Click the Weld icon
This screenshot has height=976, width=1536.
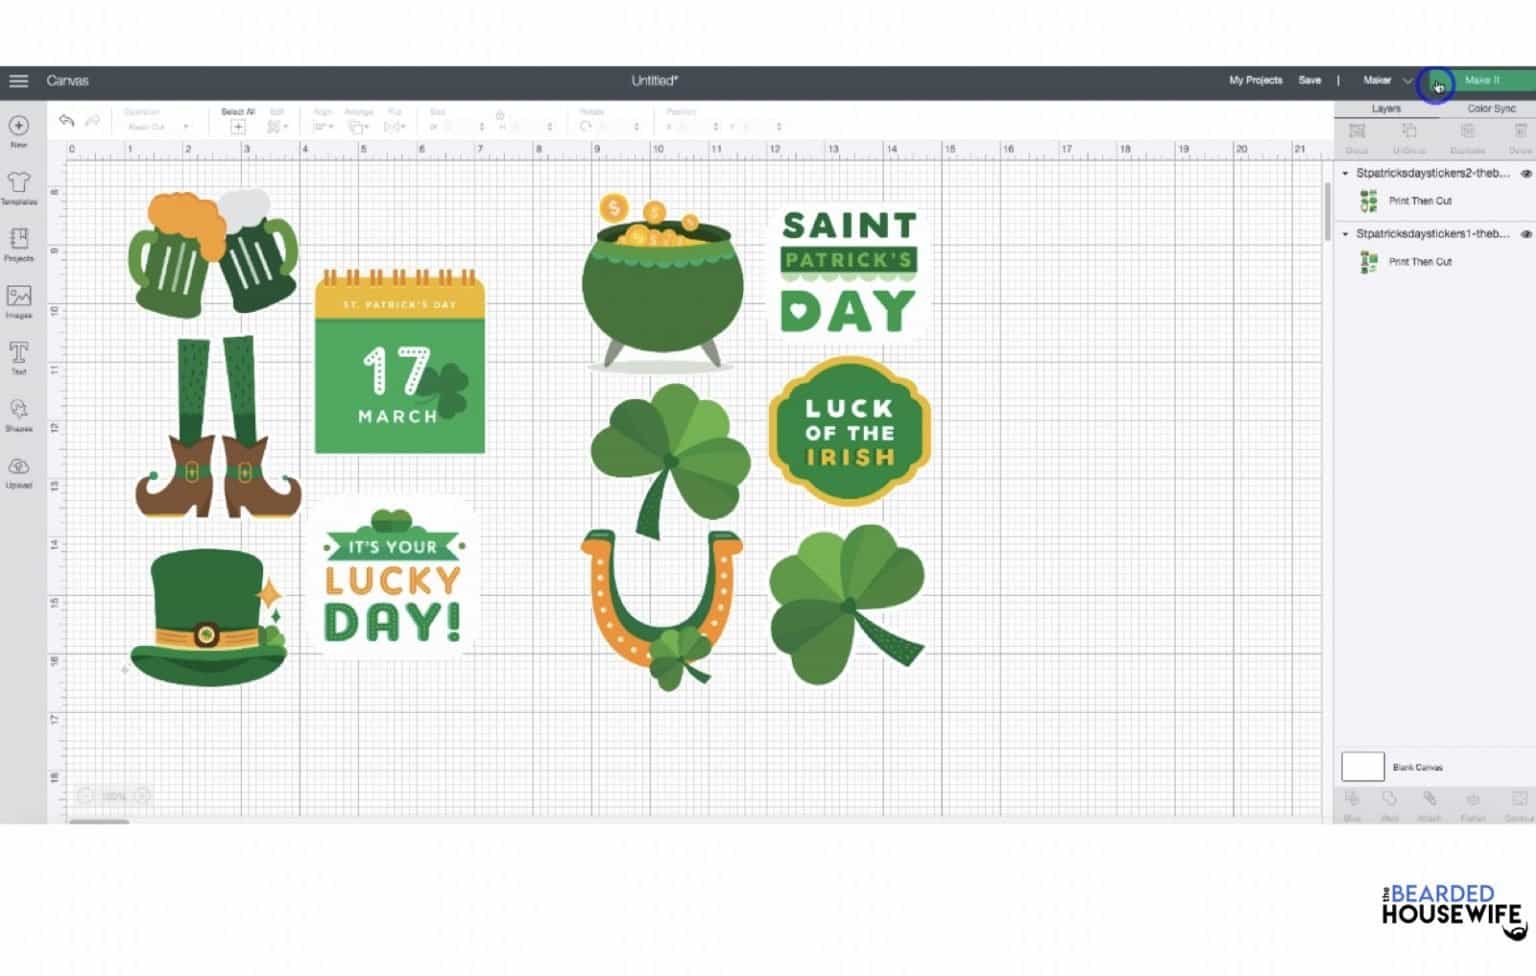(1390, 800)
